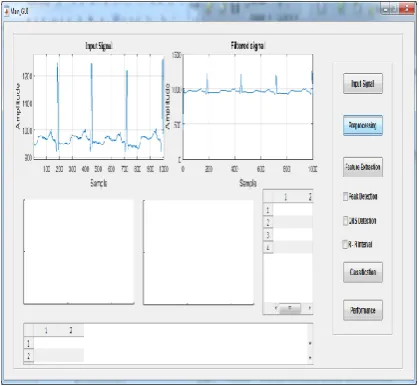
Task: Click the right scroll arrow of four-row table
Action: (310, 308)
